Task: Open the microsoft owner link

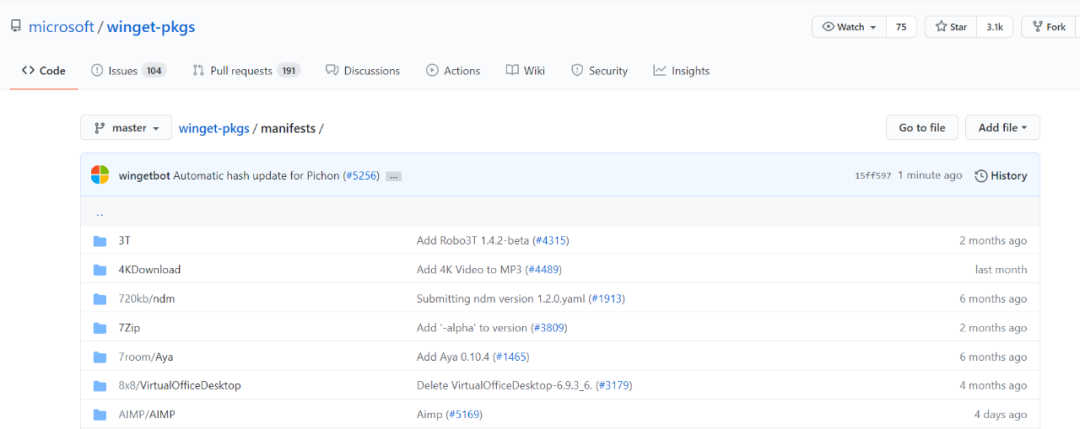Action: pyautogui.click(x=61, y=27)
